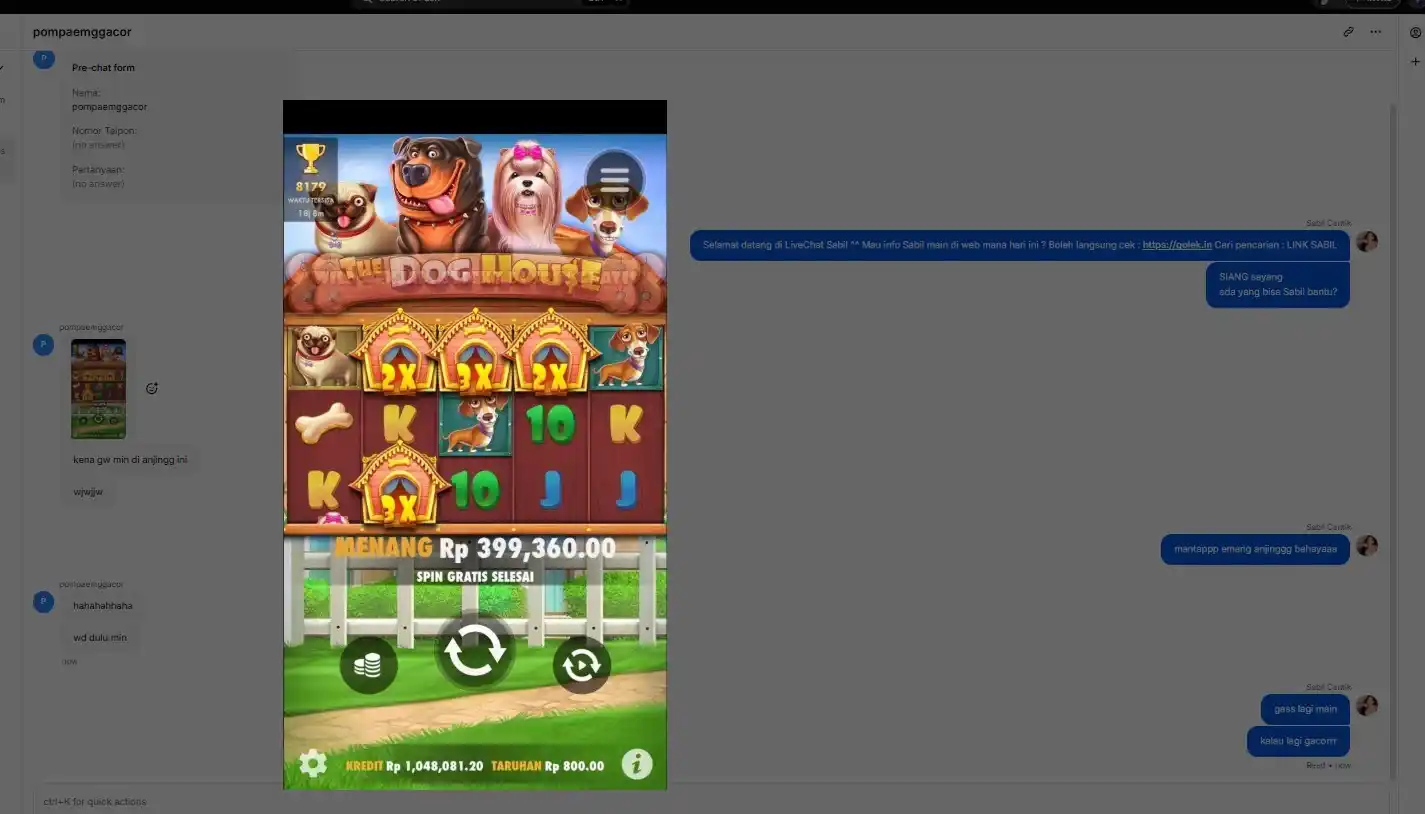Open the game's info button
This screenshot has height=814, width=1425.
click(637, 764)
